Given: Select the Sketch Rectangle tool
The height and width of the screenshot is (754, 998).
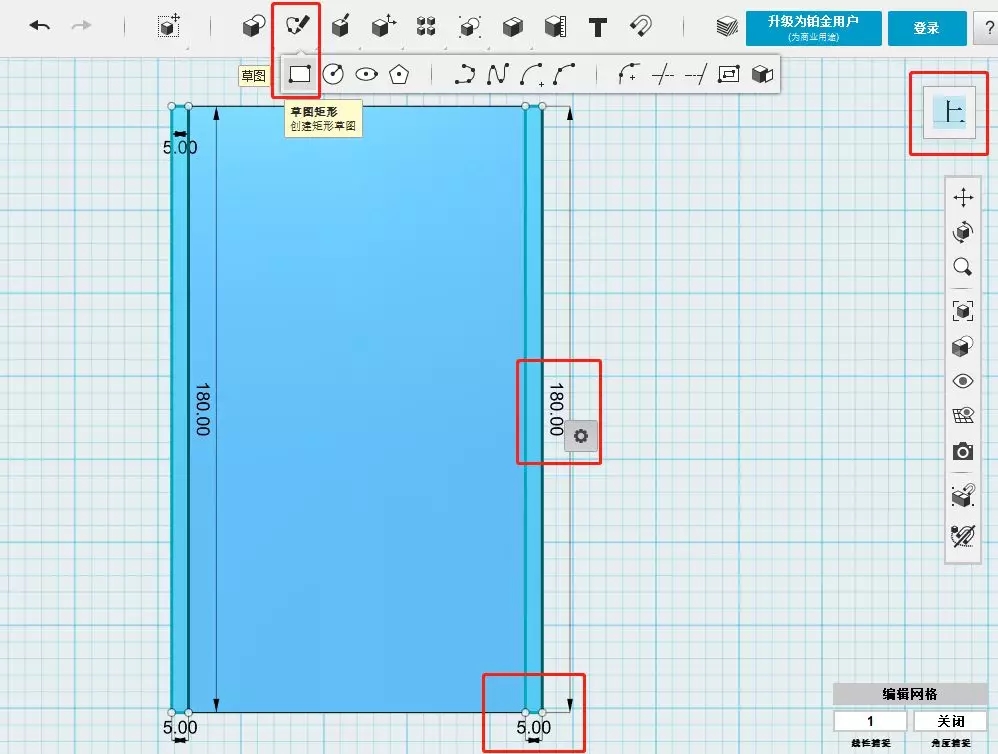Looking at the screenshot, I should tap(299, 74).
